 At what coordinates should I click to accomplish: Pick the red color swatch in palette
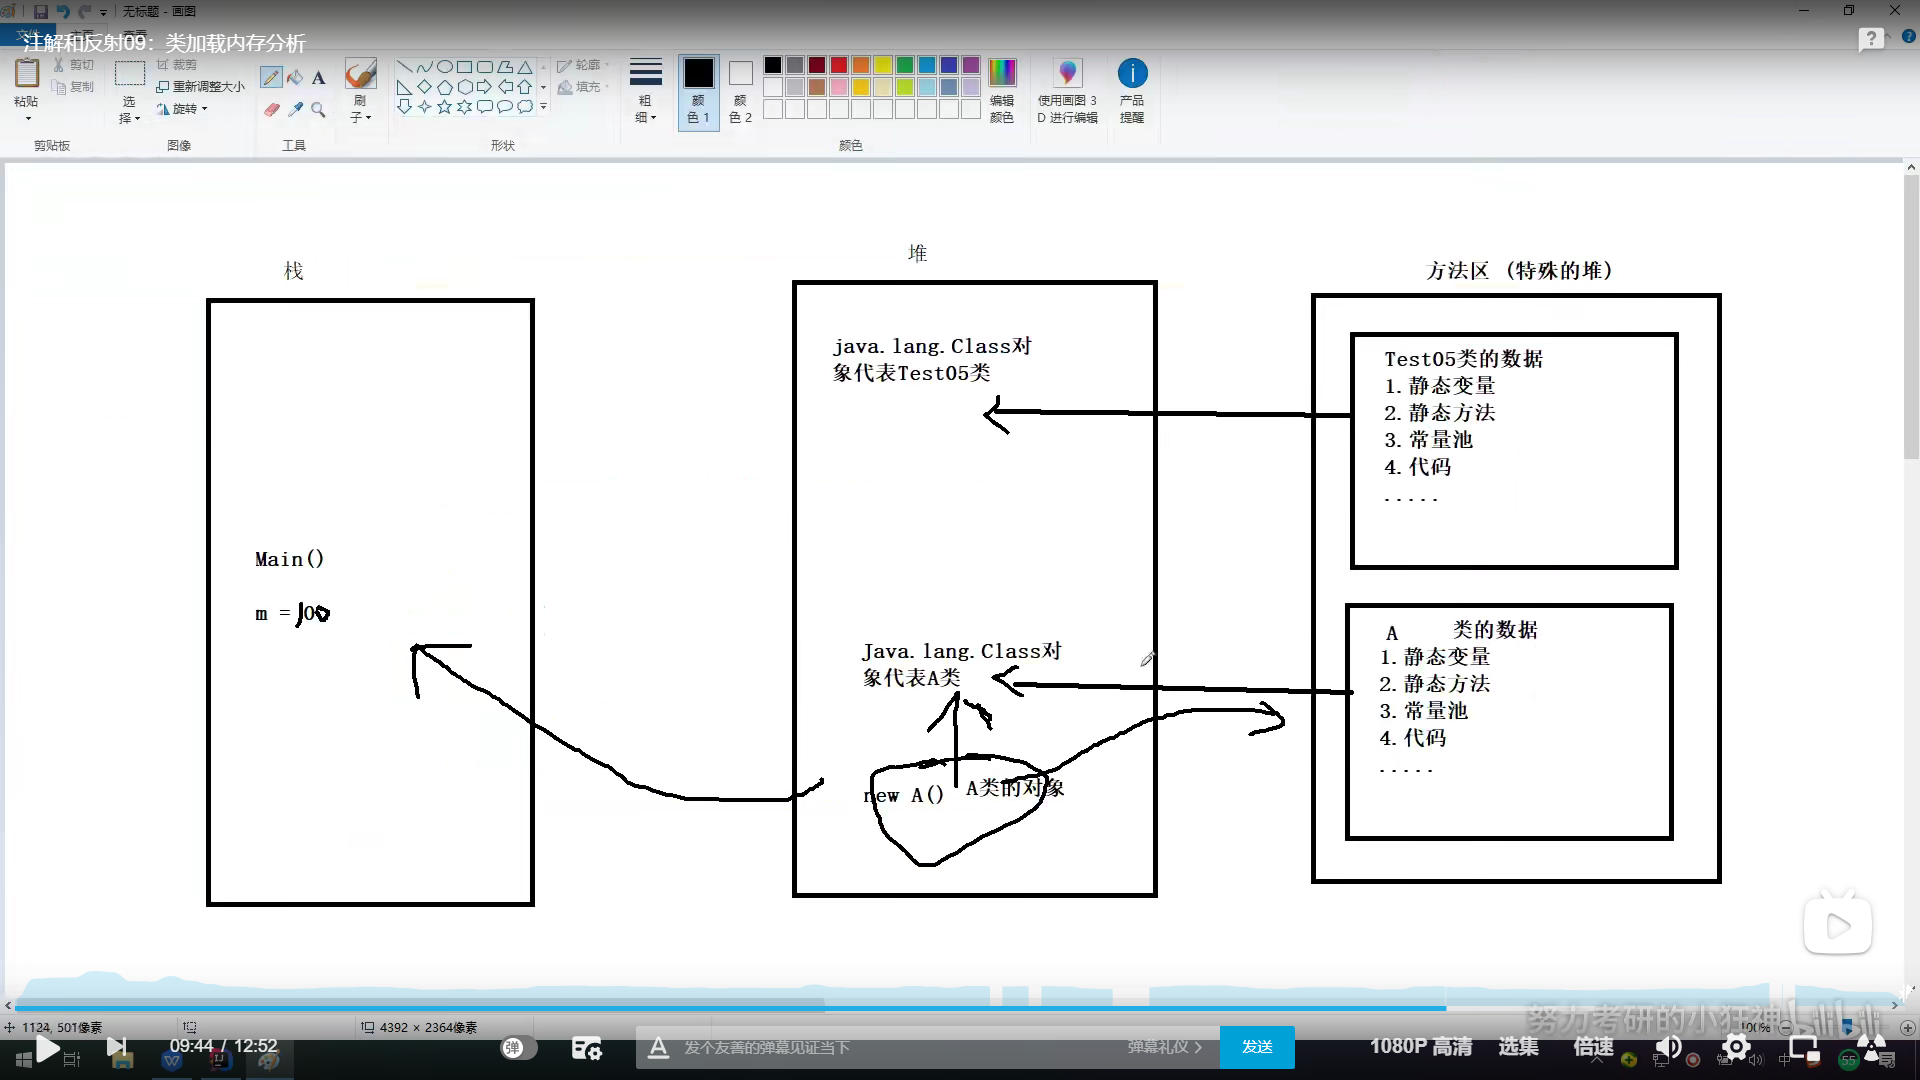click(839, 66)
